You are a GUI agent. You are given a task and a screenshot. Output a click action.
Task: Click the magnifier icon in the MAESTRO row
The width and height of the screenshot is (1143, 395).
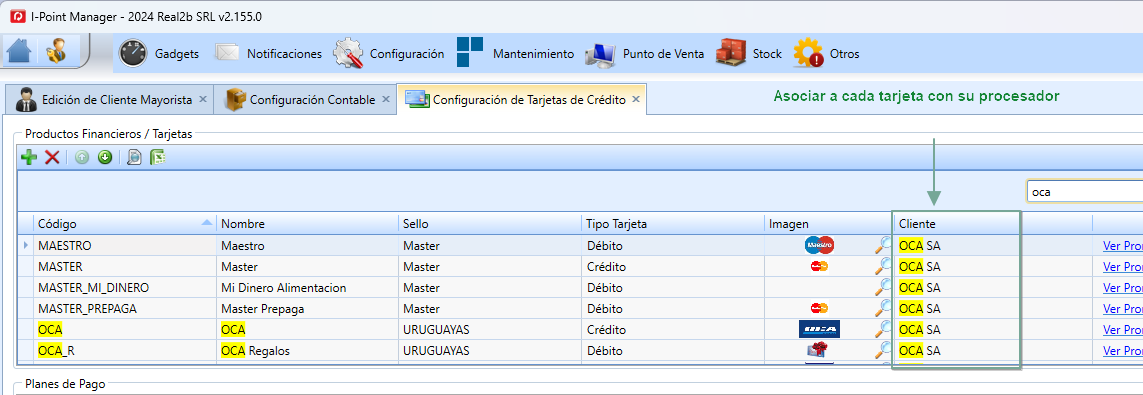pyautogui.click(x=883, y=245)
